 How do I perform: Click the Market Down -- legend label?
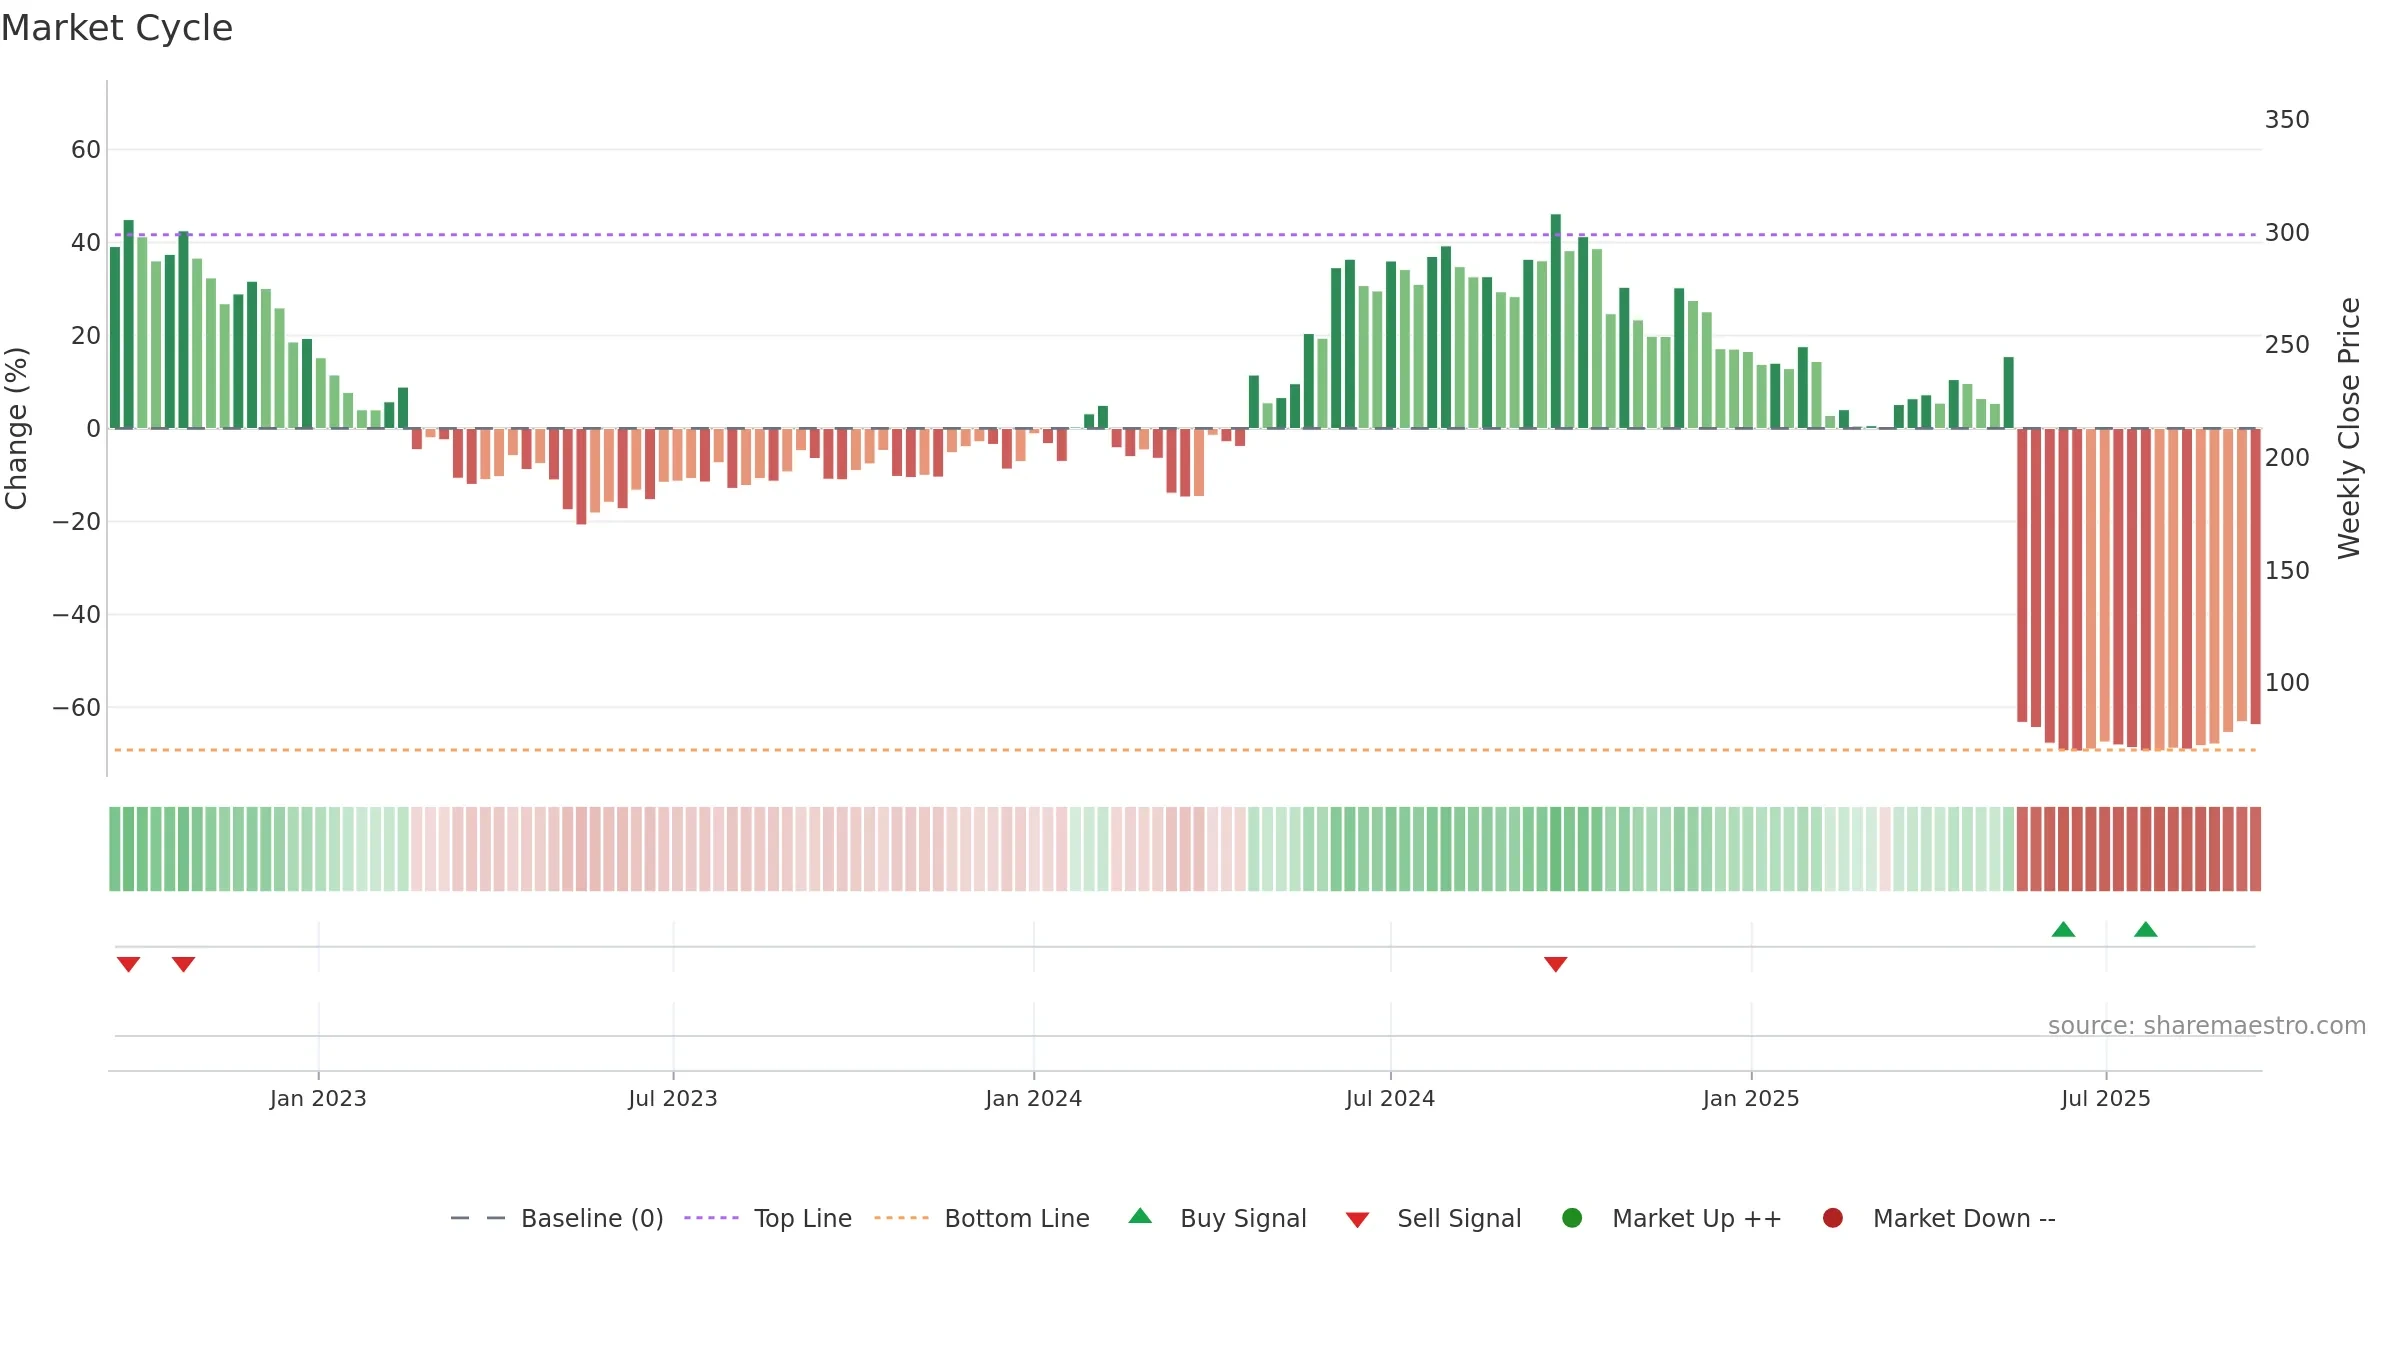[1964, 1218]
